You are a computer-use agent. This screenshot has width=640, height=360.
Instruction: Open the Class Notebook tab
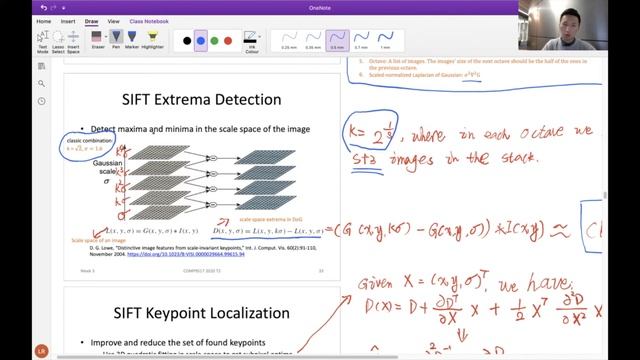coord(149,21)
